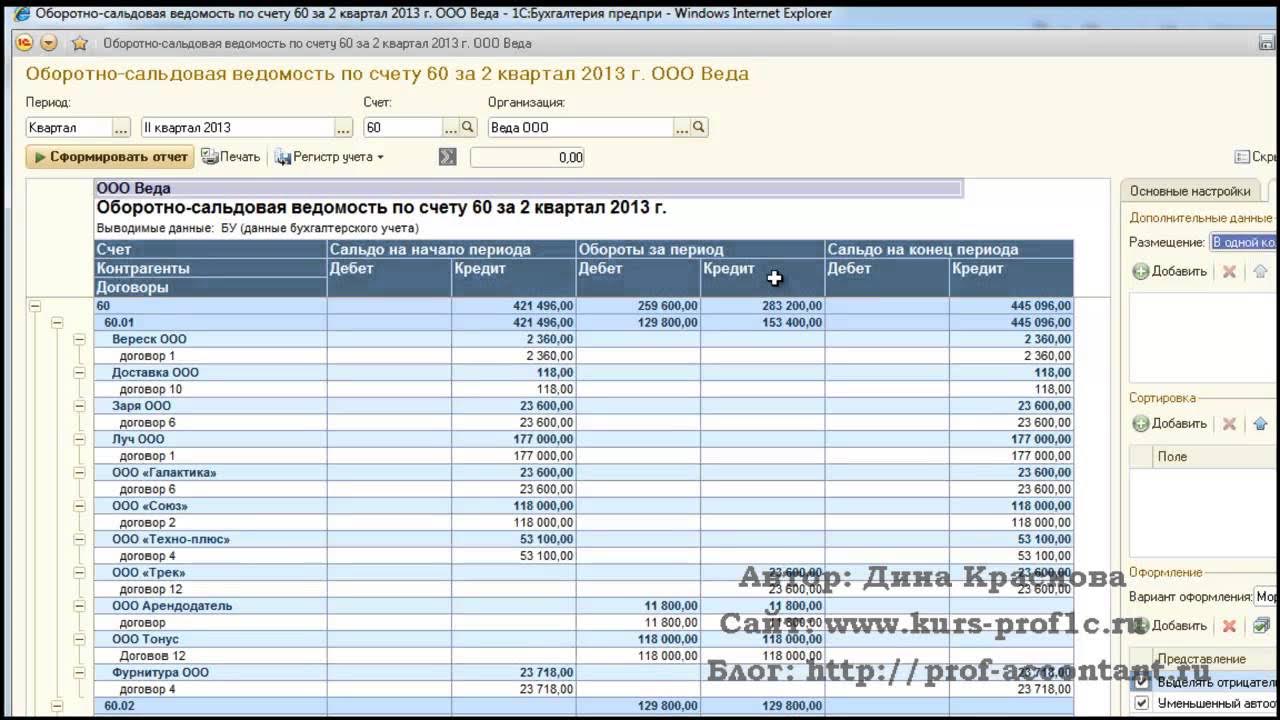Open the navigation history arrow button
Viewport: 1280px width, 720px height.
49,43
